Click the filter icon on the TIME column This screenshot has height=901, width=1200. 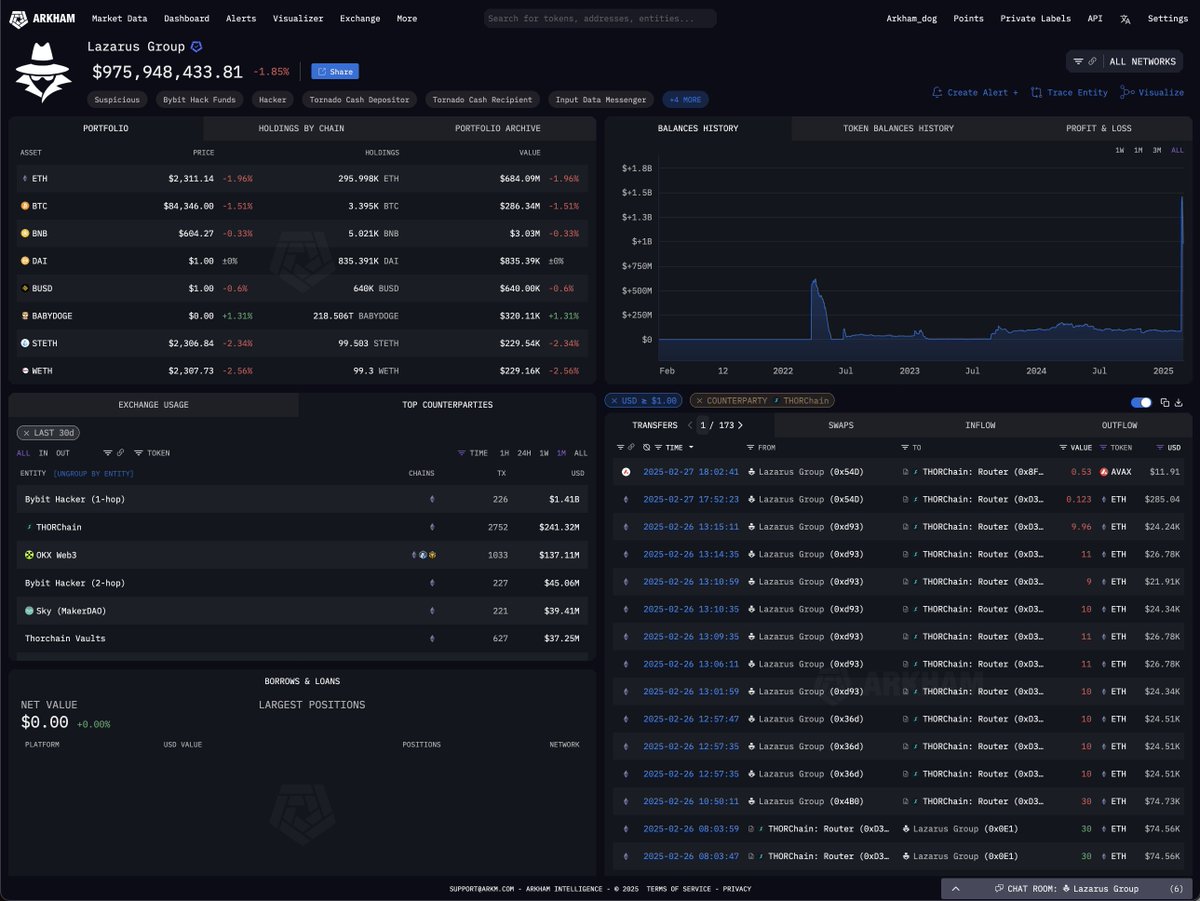coord(657,447)
